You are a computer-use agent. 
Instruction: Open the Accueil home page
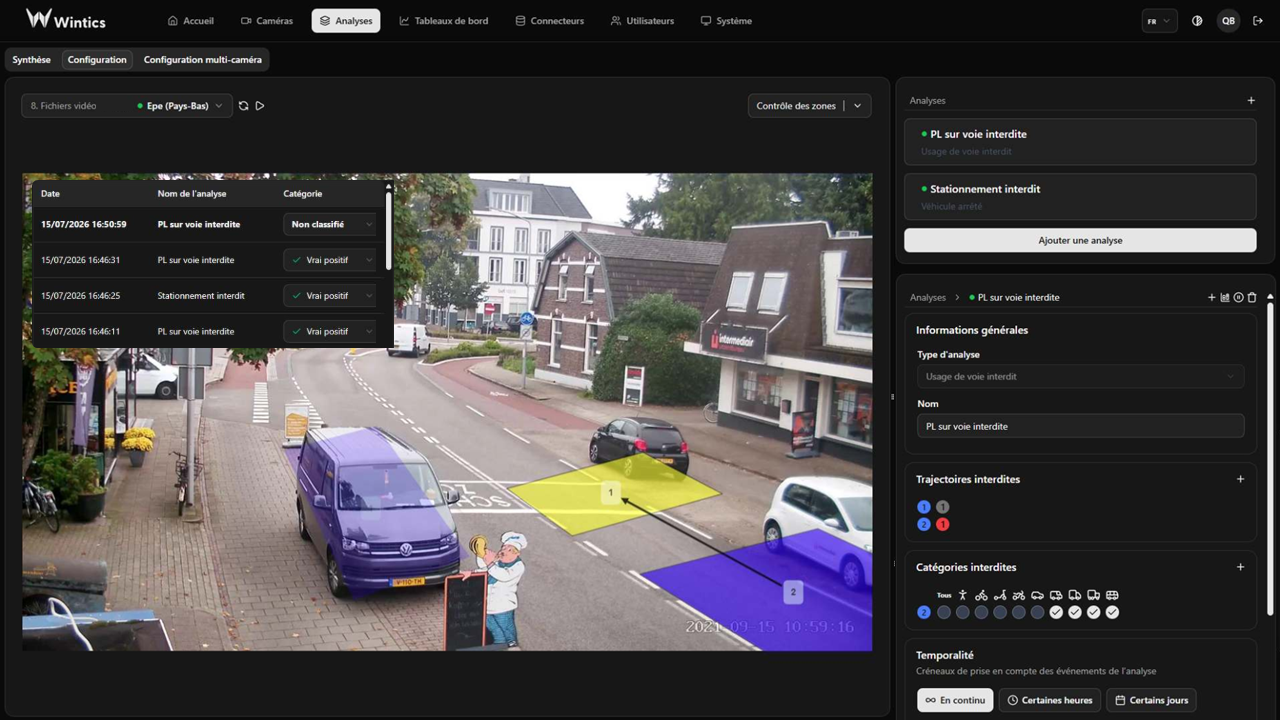190,21
